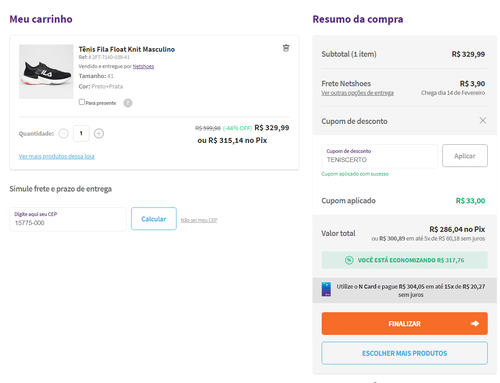Screen dimensions: 500x383
Task: Select the Simule frete e prazo de entrega text
Action: pos(60,189)
